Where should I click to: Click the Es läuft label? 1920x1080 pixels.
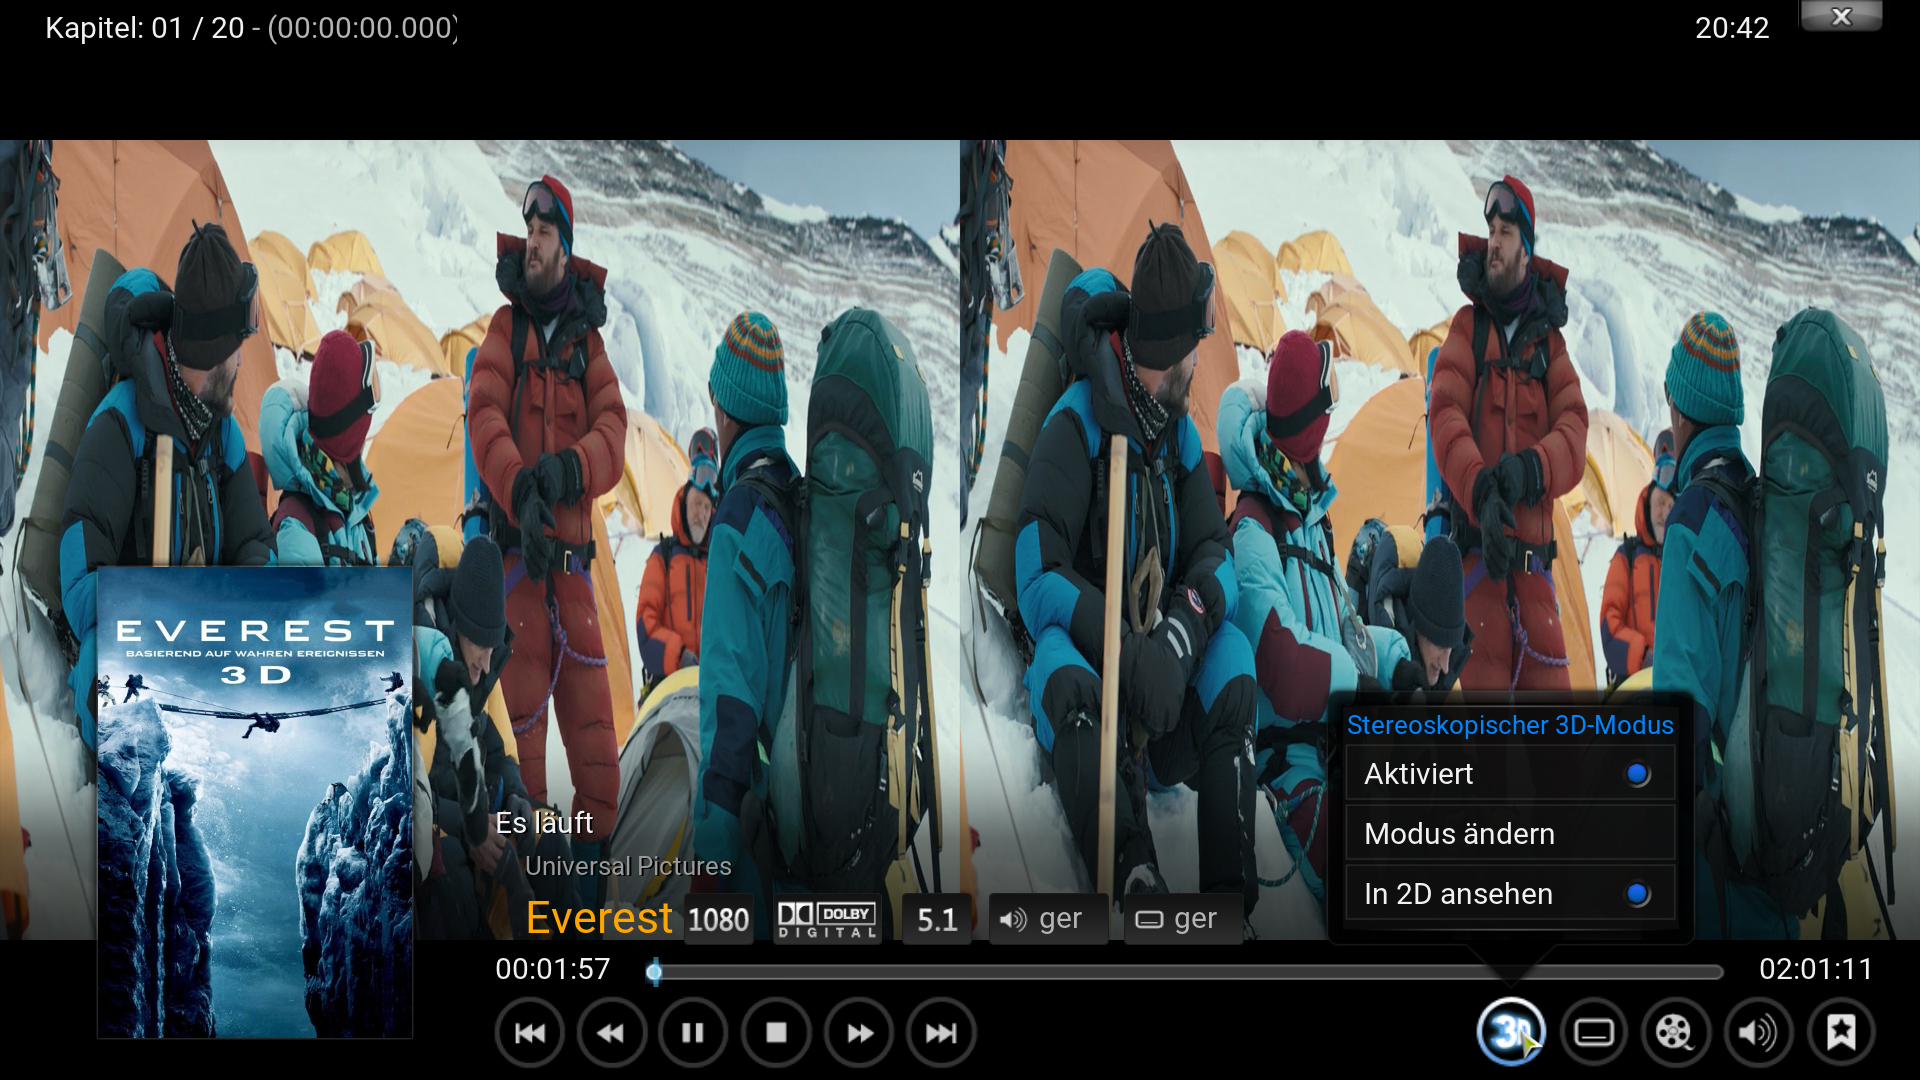(544, 823)
